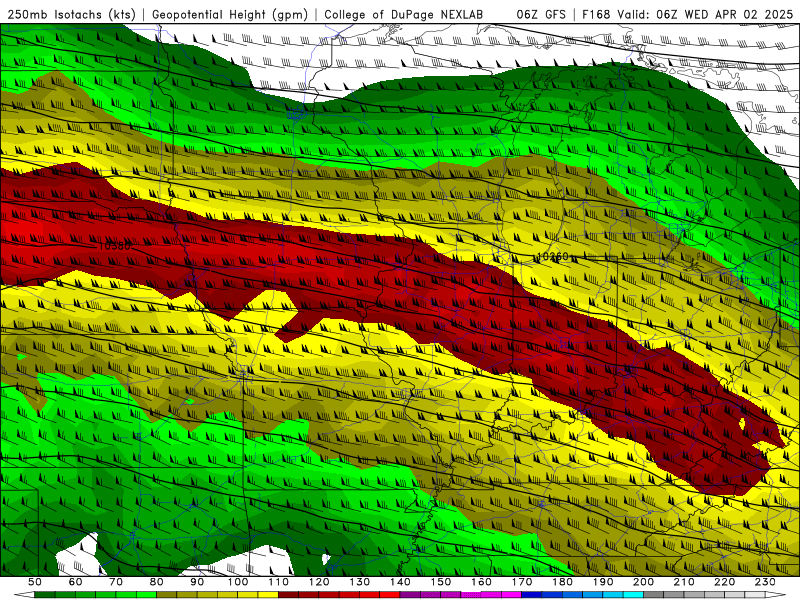
Task: Click the "250mb Isotachs (kts)" title text
Action: click(x=71, y=14)
